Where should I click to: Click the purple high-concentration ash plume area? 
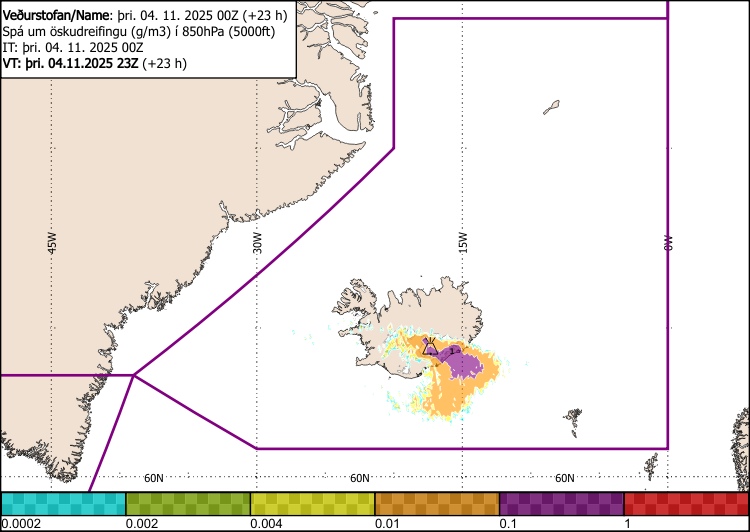(x=462, y=364)
